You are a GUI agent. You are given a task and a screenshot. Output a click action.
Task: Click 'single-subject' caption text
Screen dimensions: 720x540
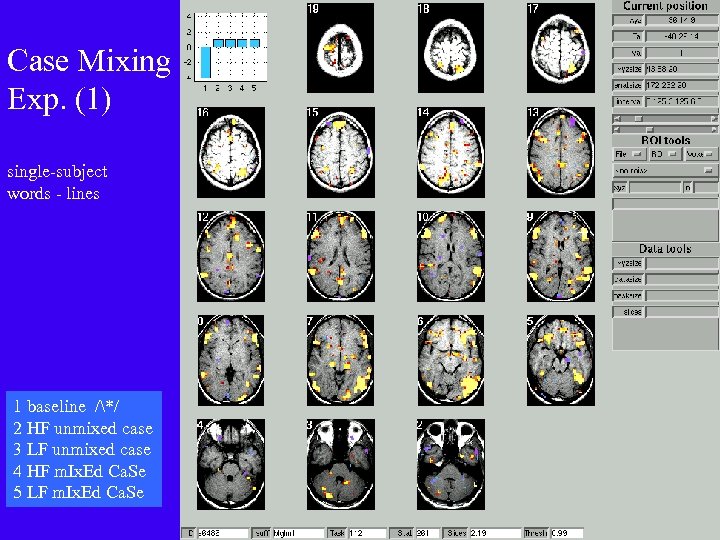(57, 172)
